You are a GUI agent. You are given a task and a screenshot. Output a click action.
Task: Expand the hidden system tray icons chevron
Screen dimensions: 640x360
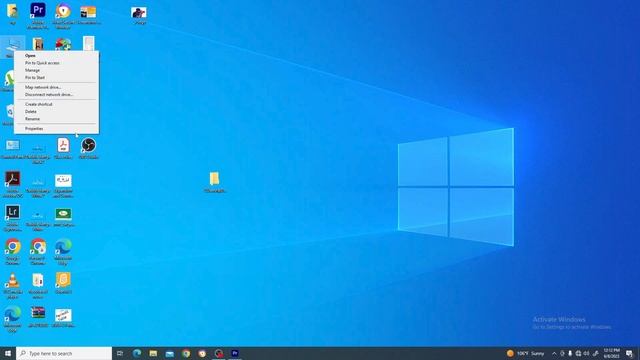click(554, 353)
